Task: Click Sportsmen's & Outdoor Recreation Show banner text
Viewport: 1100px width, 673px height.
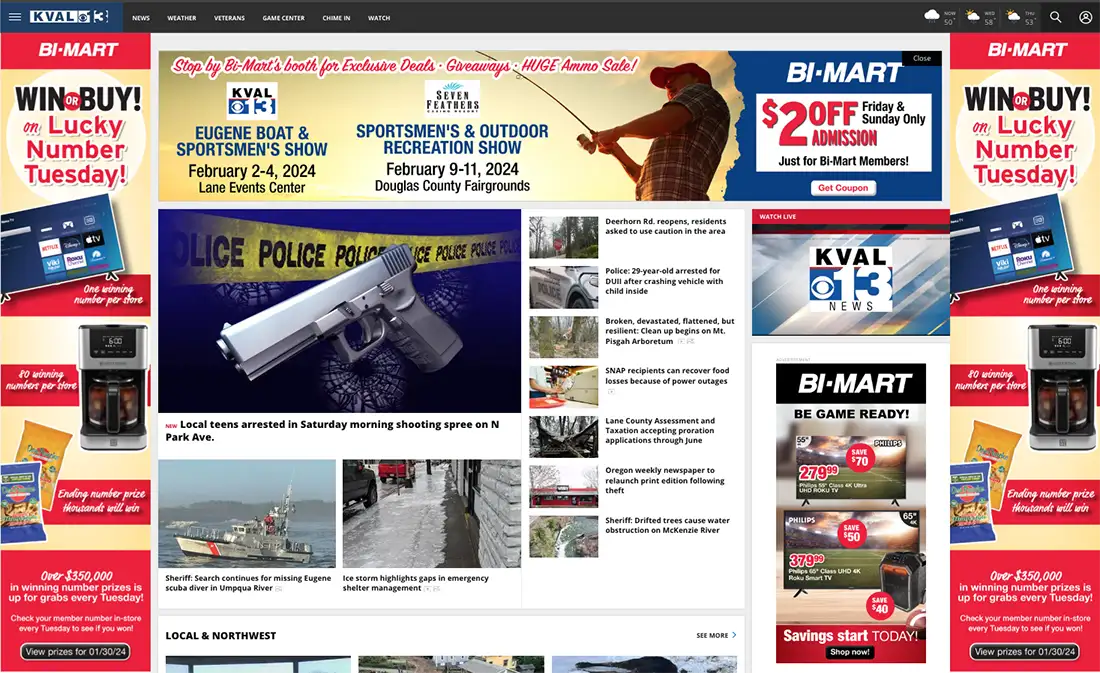Action: click(452, 139)
